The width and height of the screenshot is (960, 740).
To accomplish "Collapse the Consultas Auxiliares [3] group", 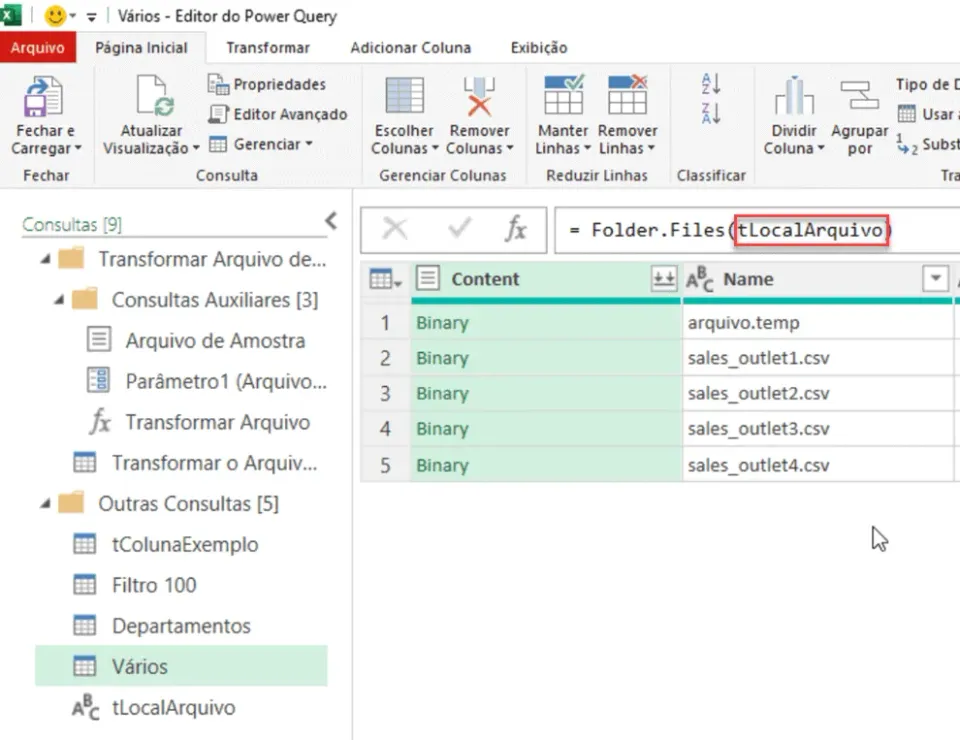I will (59, 300).
